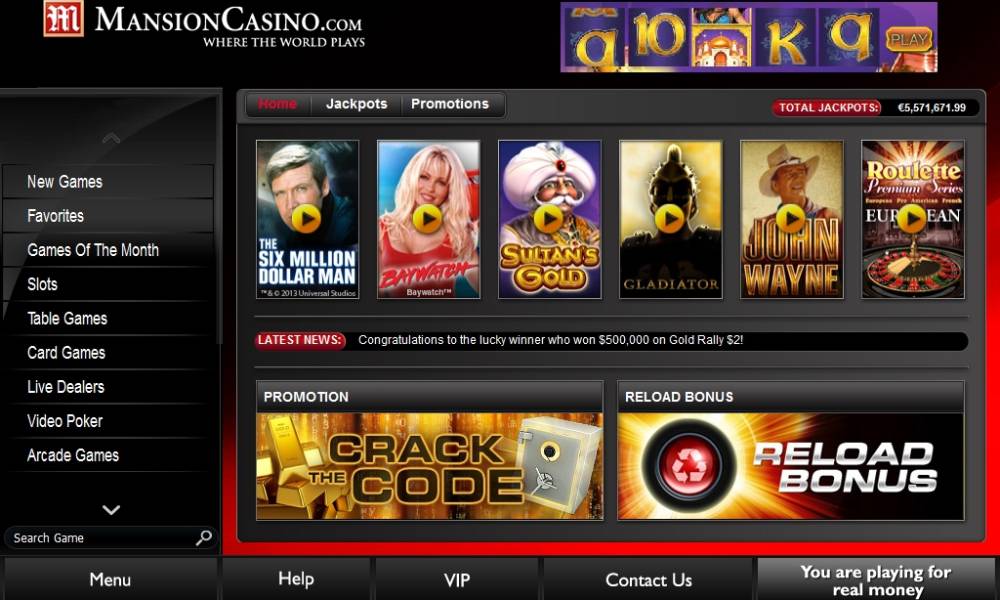The image size is (1000, 600).
Task: Focus the Search Game input field
Action: coord(102,538)
